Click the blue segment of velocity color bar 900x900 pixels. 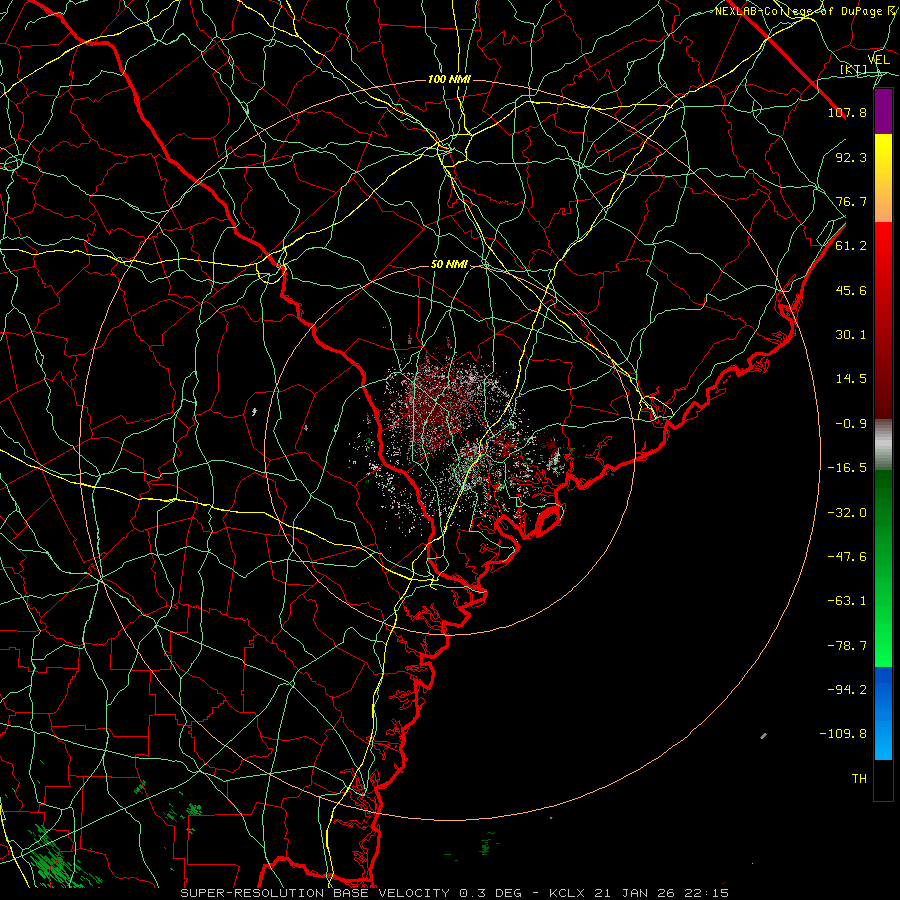click(x=883, y=713)
